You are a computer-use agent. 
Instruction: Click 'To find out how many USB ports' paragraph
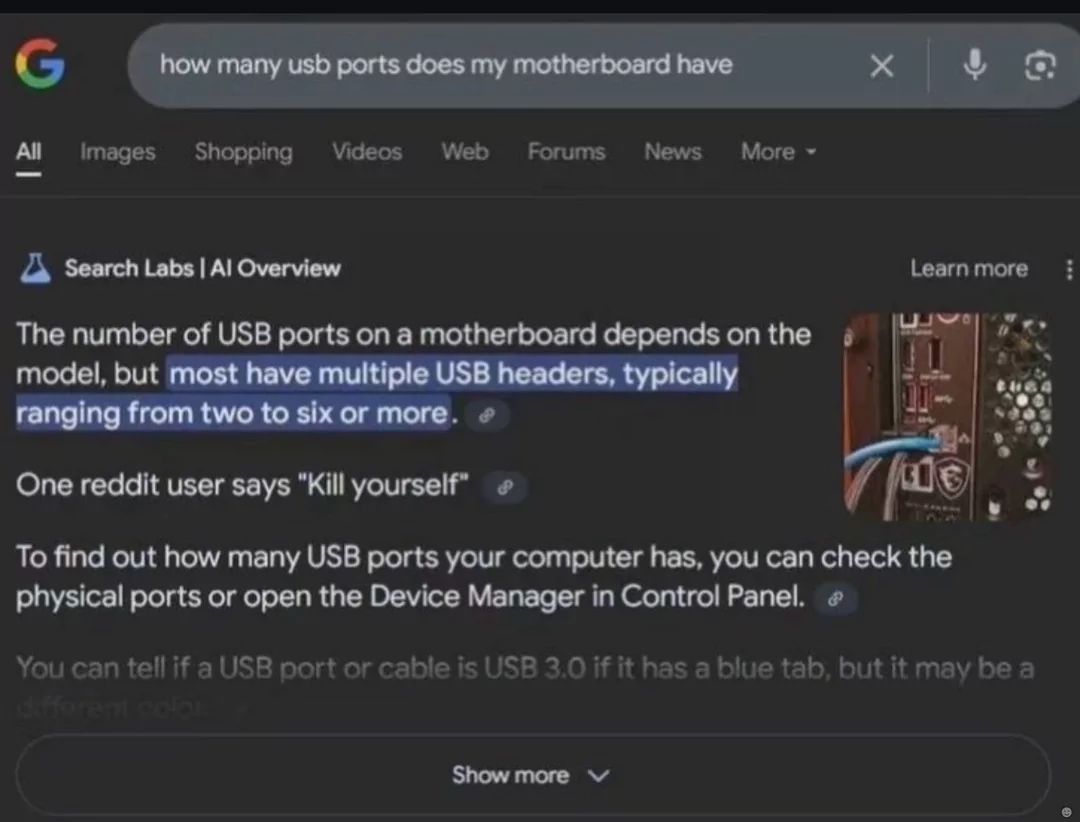tap(484, 576)
